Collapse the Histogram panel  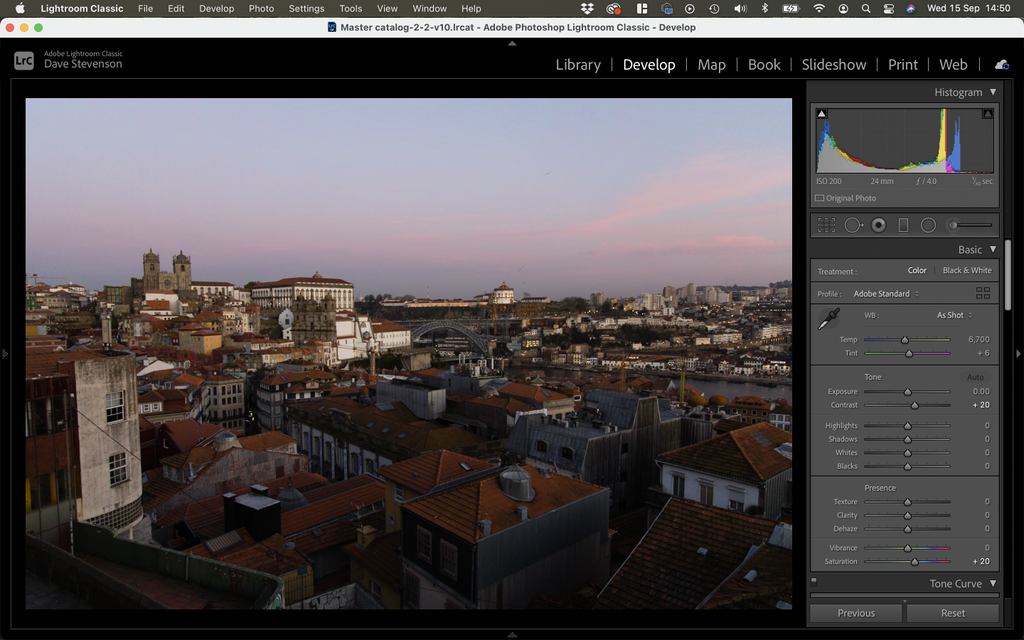coord(993,92)
